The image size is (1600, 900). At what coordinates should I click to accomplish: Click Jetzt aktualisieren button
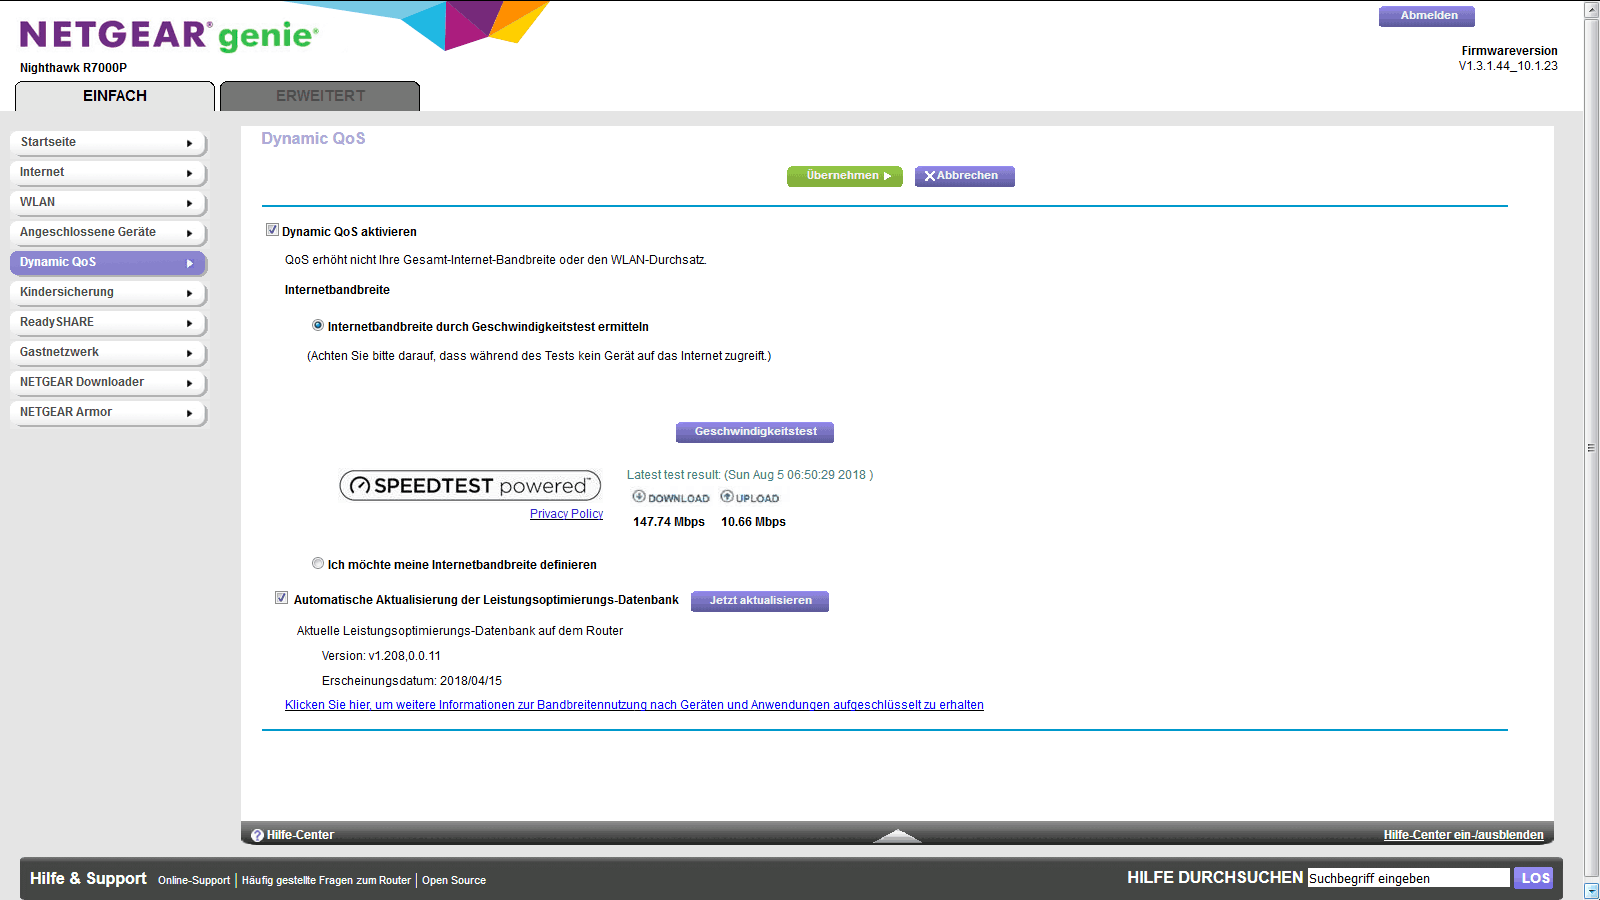760,601
